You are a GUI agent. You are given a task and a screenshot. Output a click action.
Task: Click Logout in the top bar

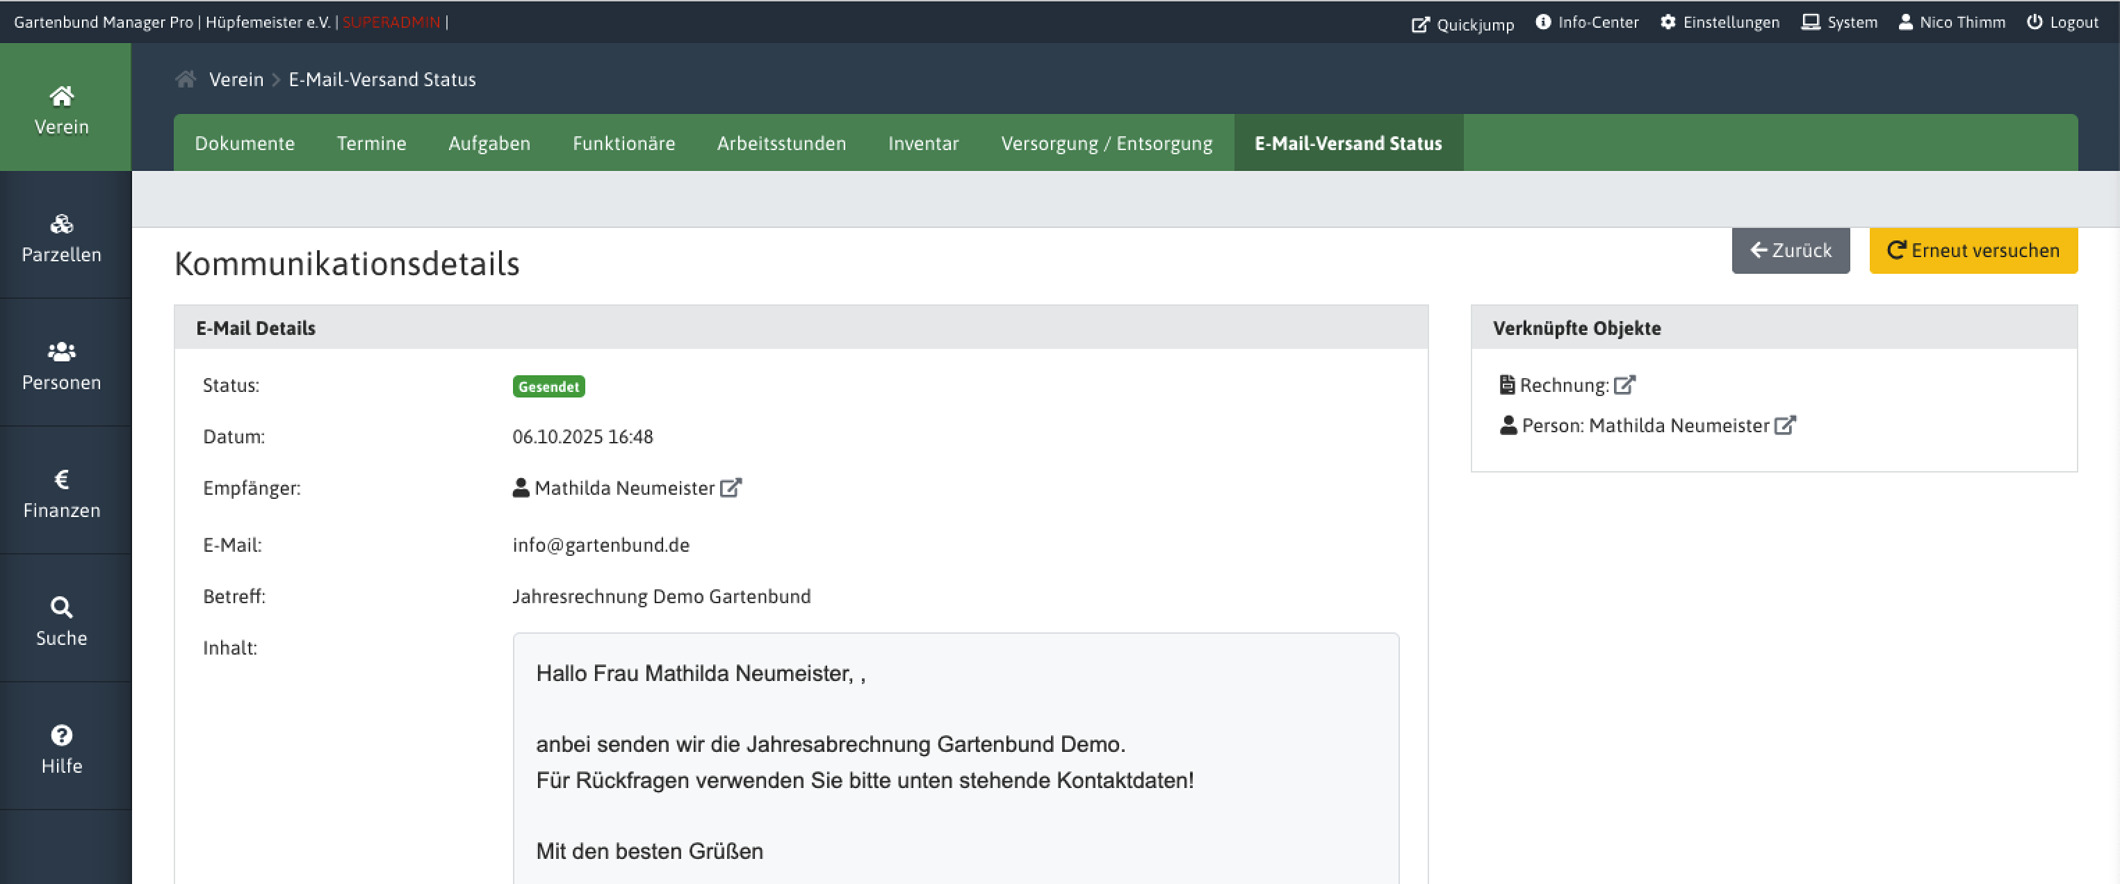(2062, 22)
